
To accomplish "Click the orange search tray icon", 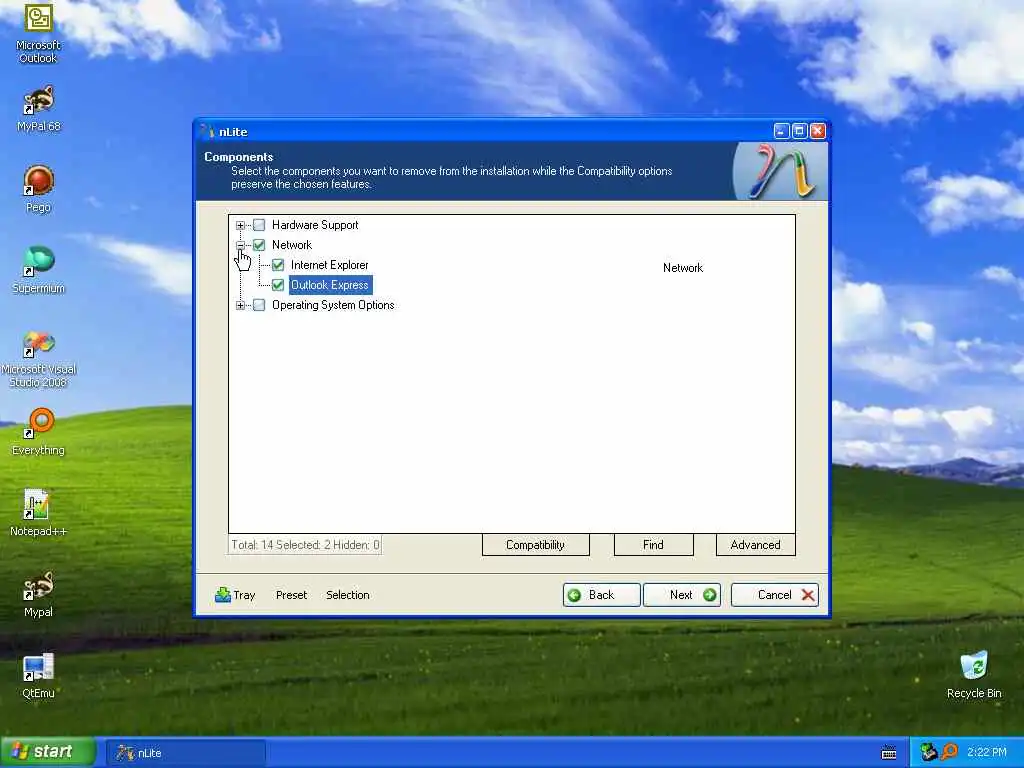I will pyautogui.click(x=949, y=752).
